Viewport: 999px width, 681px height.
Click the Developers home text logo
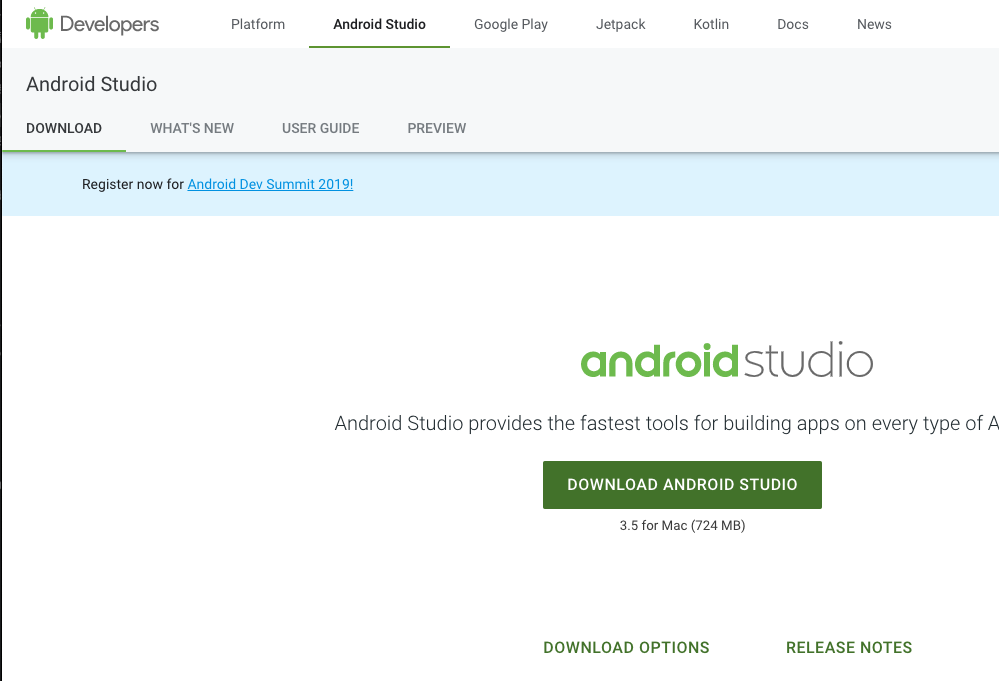pyautogui.click(x=109, y=24)
